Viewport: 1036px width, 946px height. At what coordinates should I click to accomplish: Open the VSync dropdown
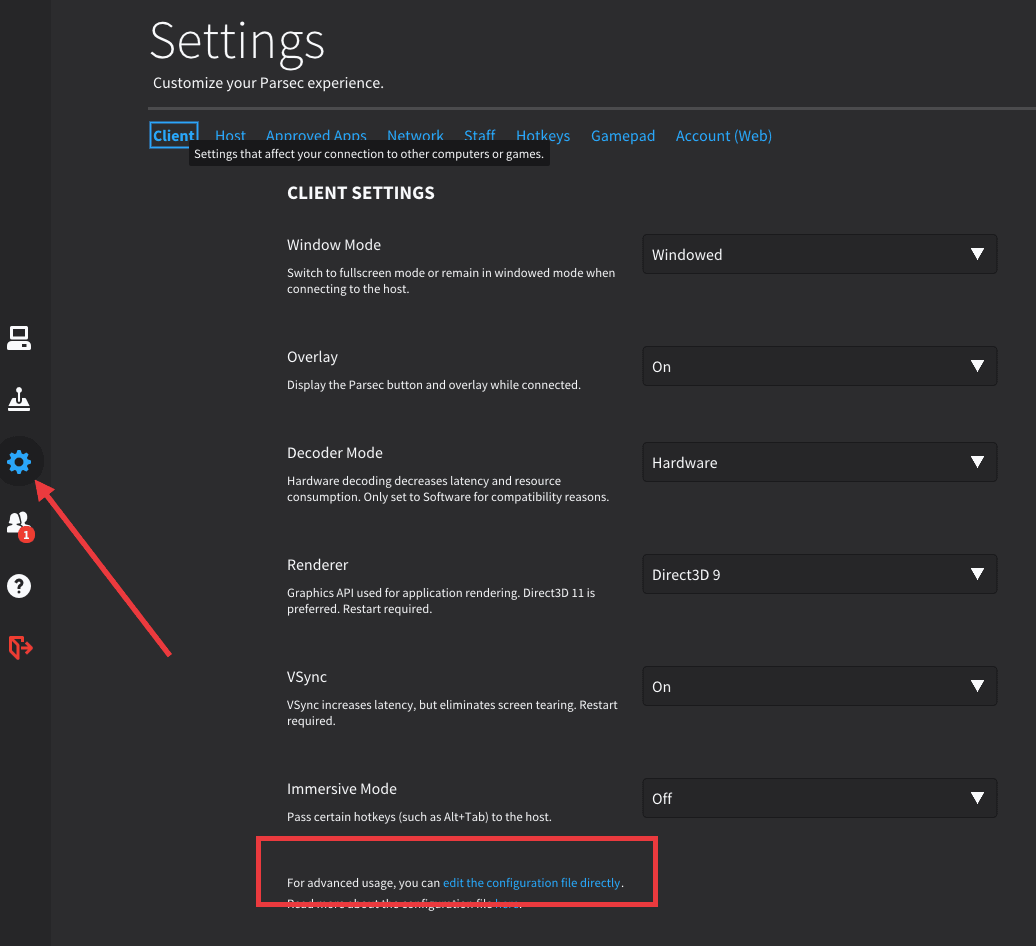819,686
